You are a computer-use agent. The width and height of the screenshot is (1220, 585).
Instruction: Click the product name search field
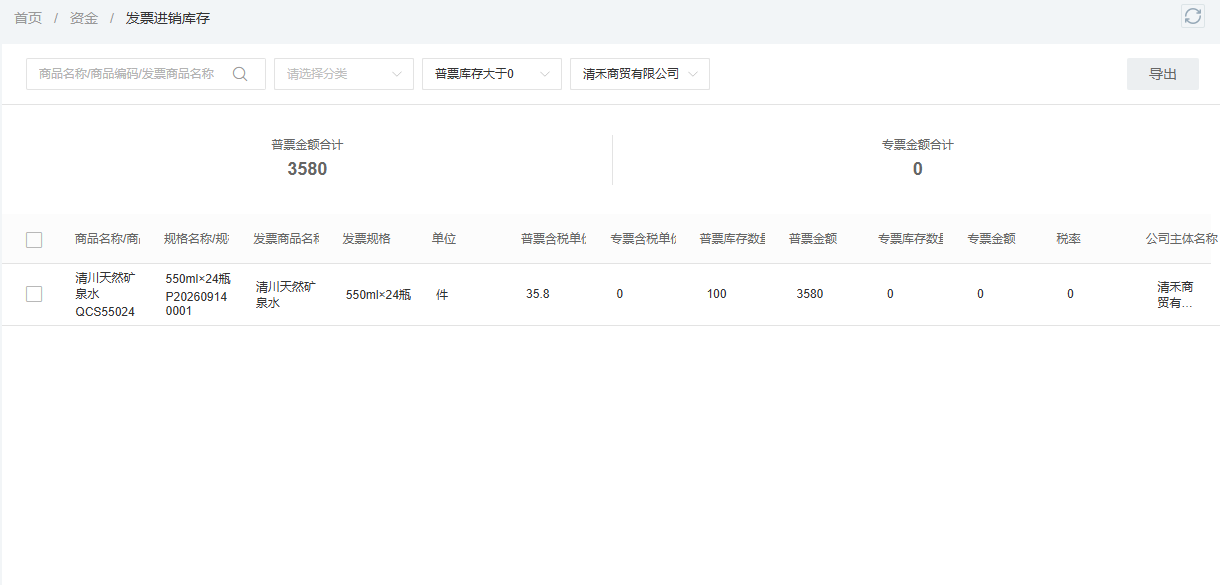(146, 74)
